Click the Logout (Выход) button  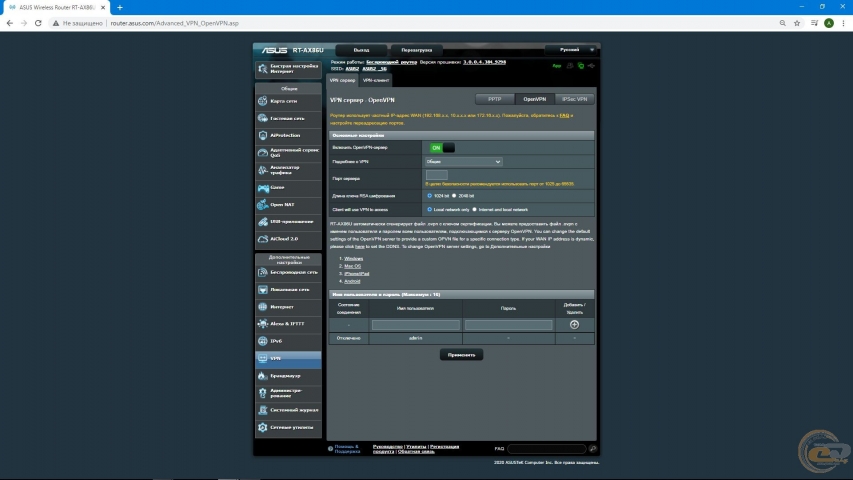coord(361,50)
